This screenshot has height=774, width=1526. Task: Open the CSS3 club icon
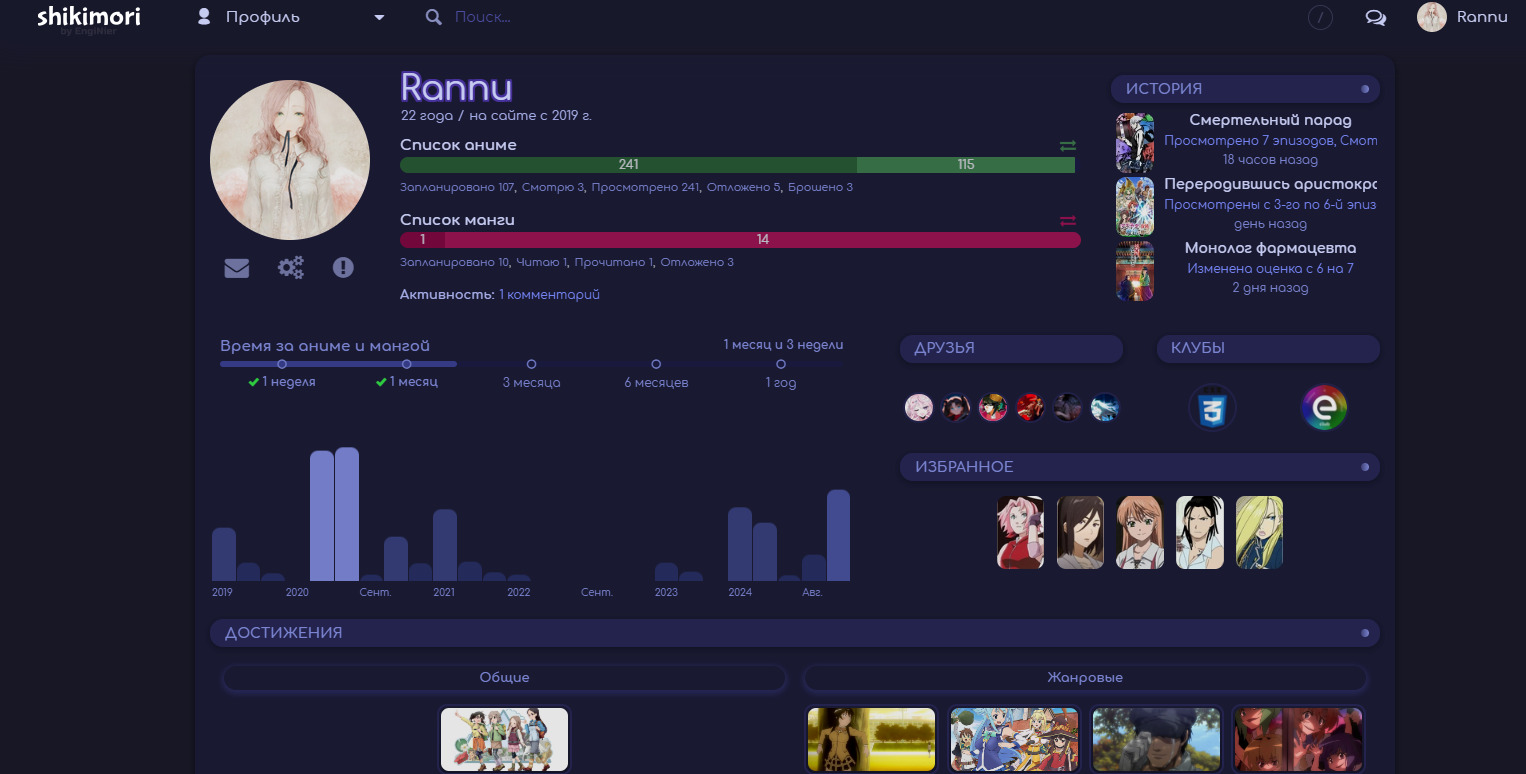point(1212,409)
